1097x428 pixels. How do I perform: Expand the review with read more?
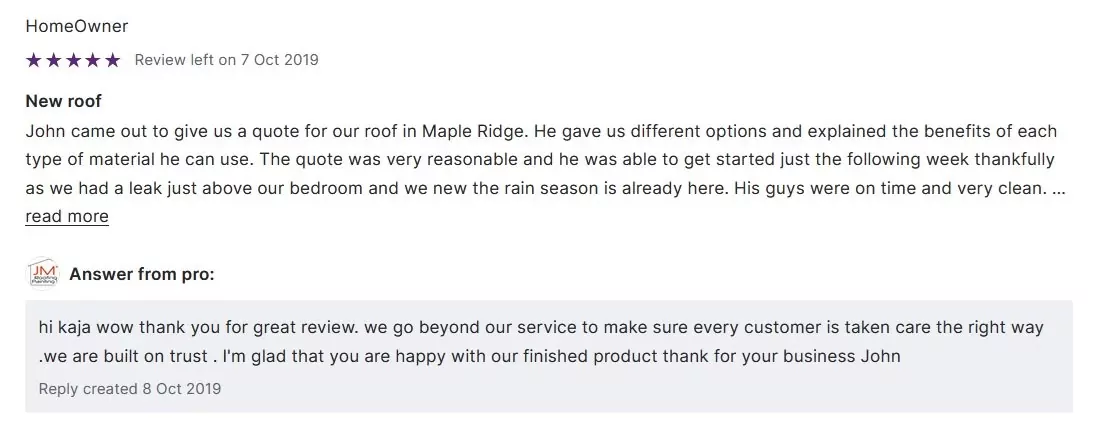67,216
